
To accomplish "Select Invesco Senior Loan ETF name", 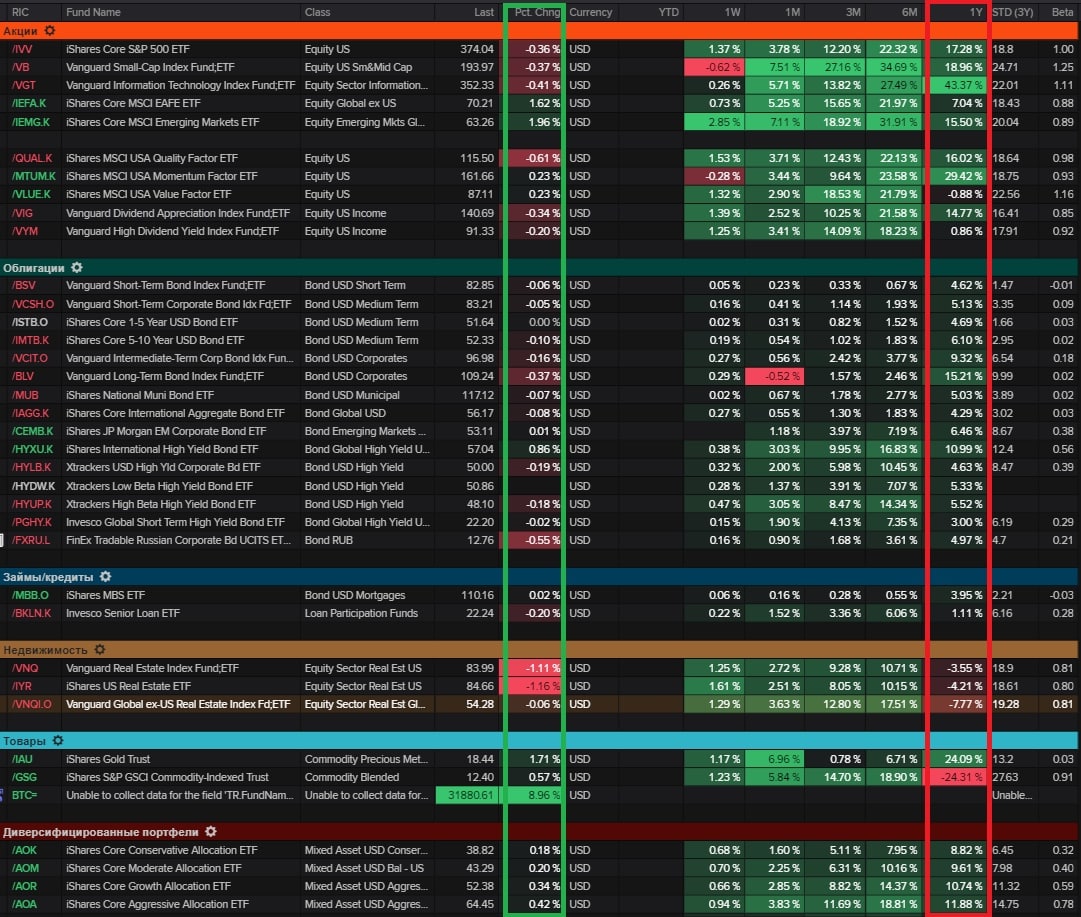I will coord(123,613).
